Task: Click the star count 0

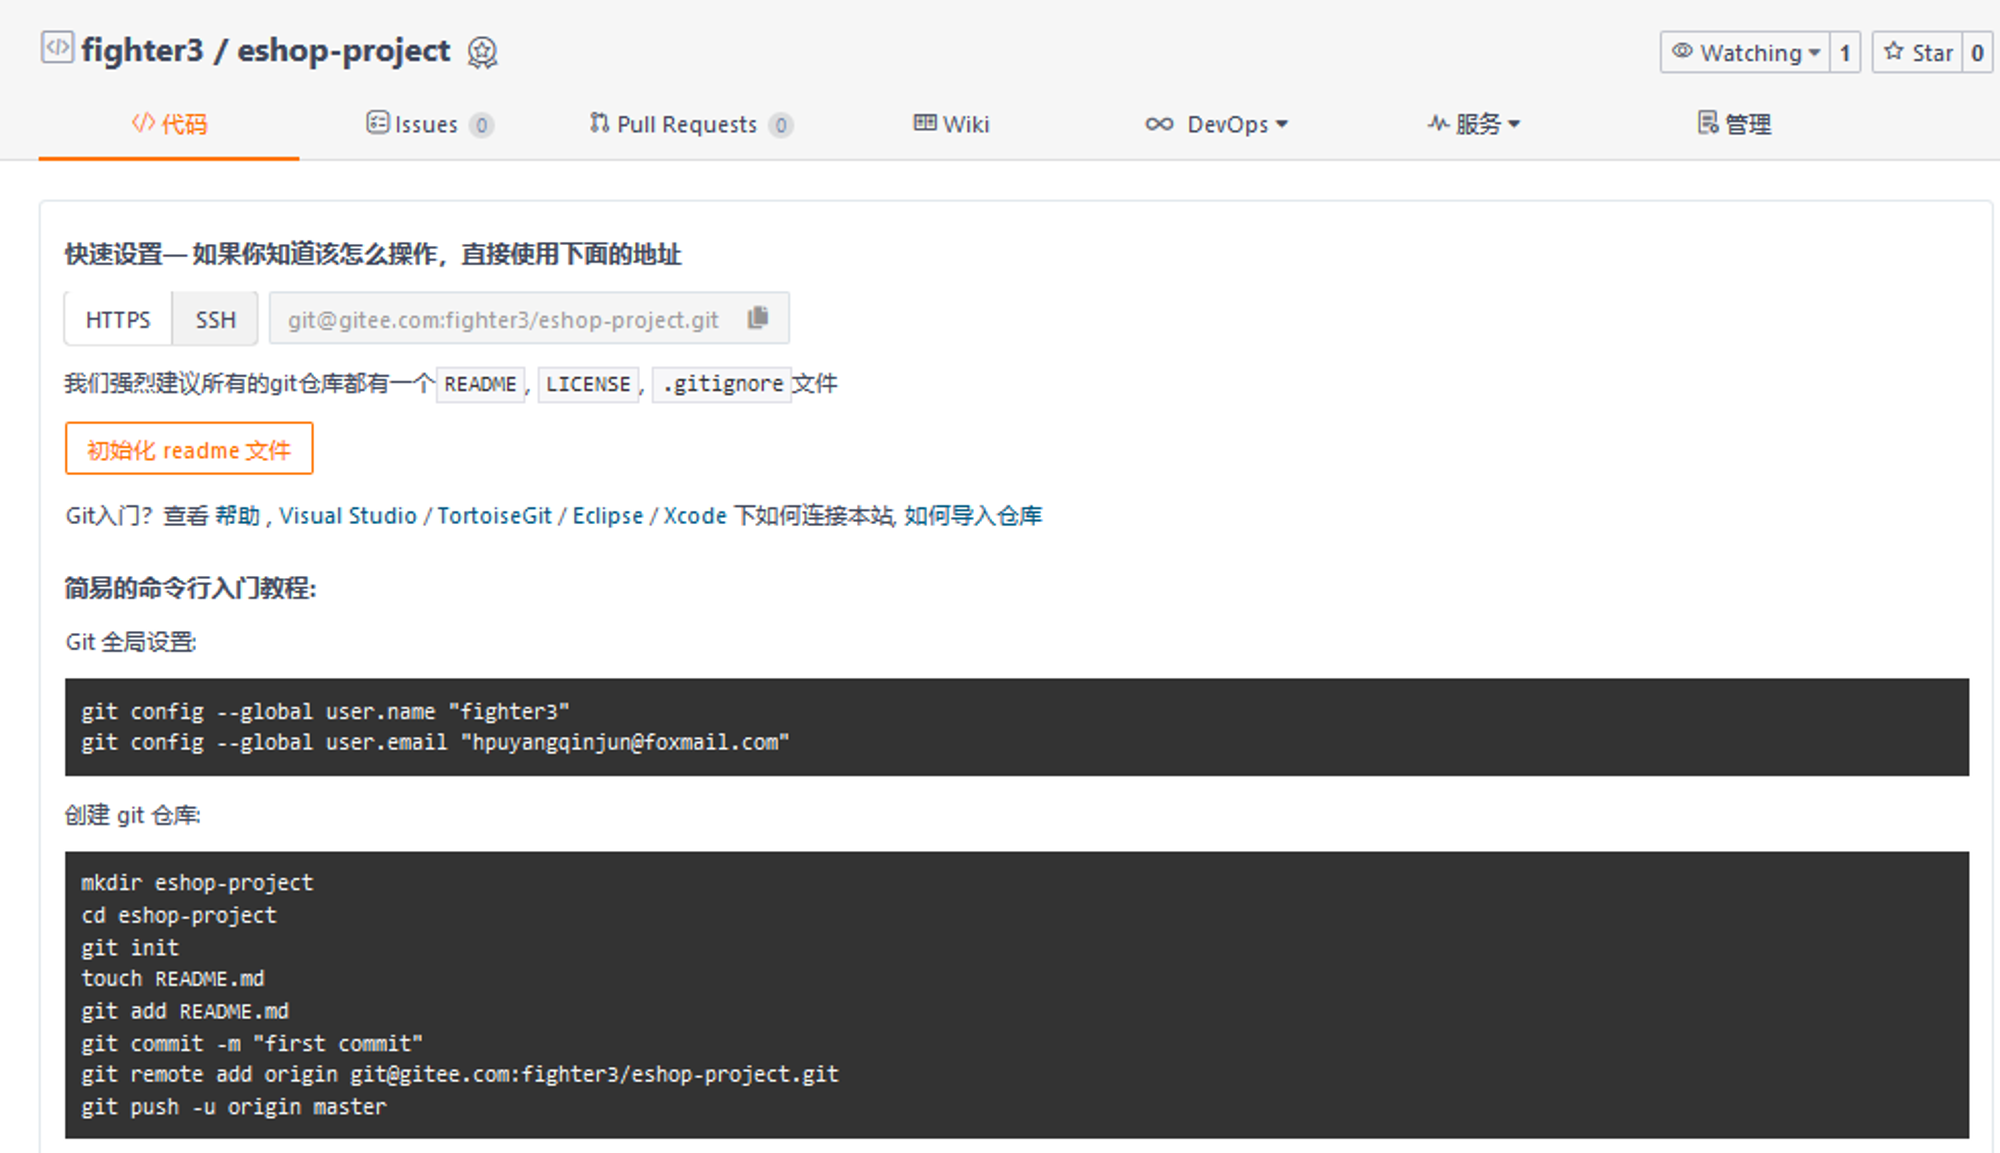Action: (1977, 52)
